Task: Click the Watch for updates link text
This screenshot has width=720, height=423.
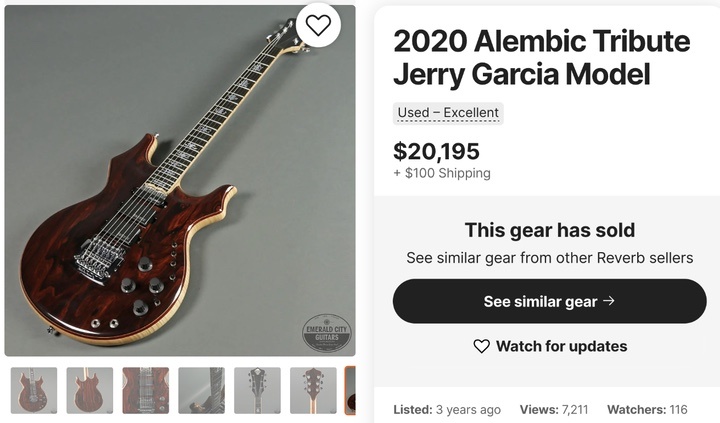Action: click(561, 346)
